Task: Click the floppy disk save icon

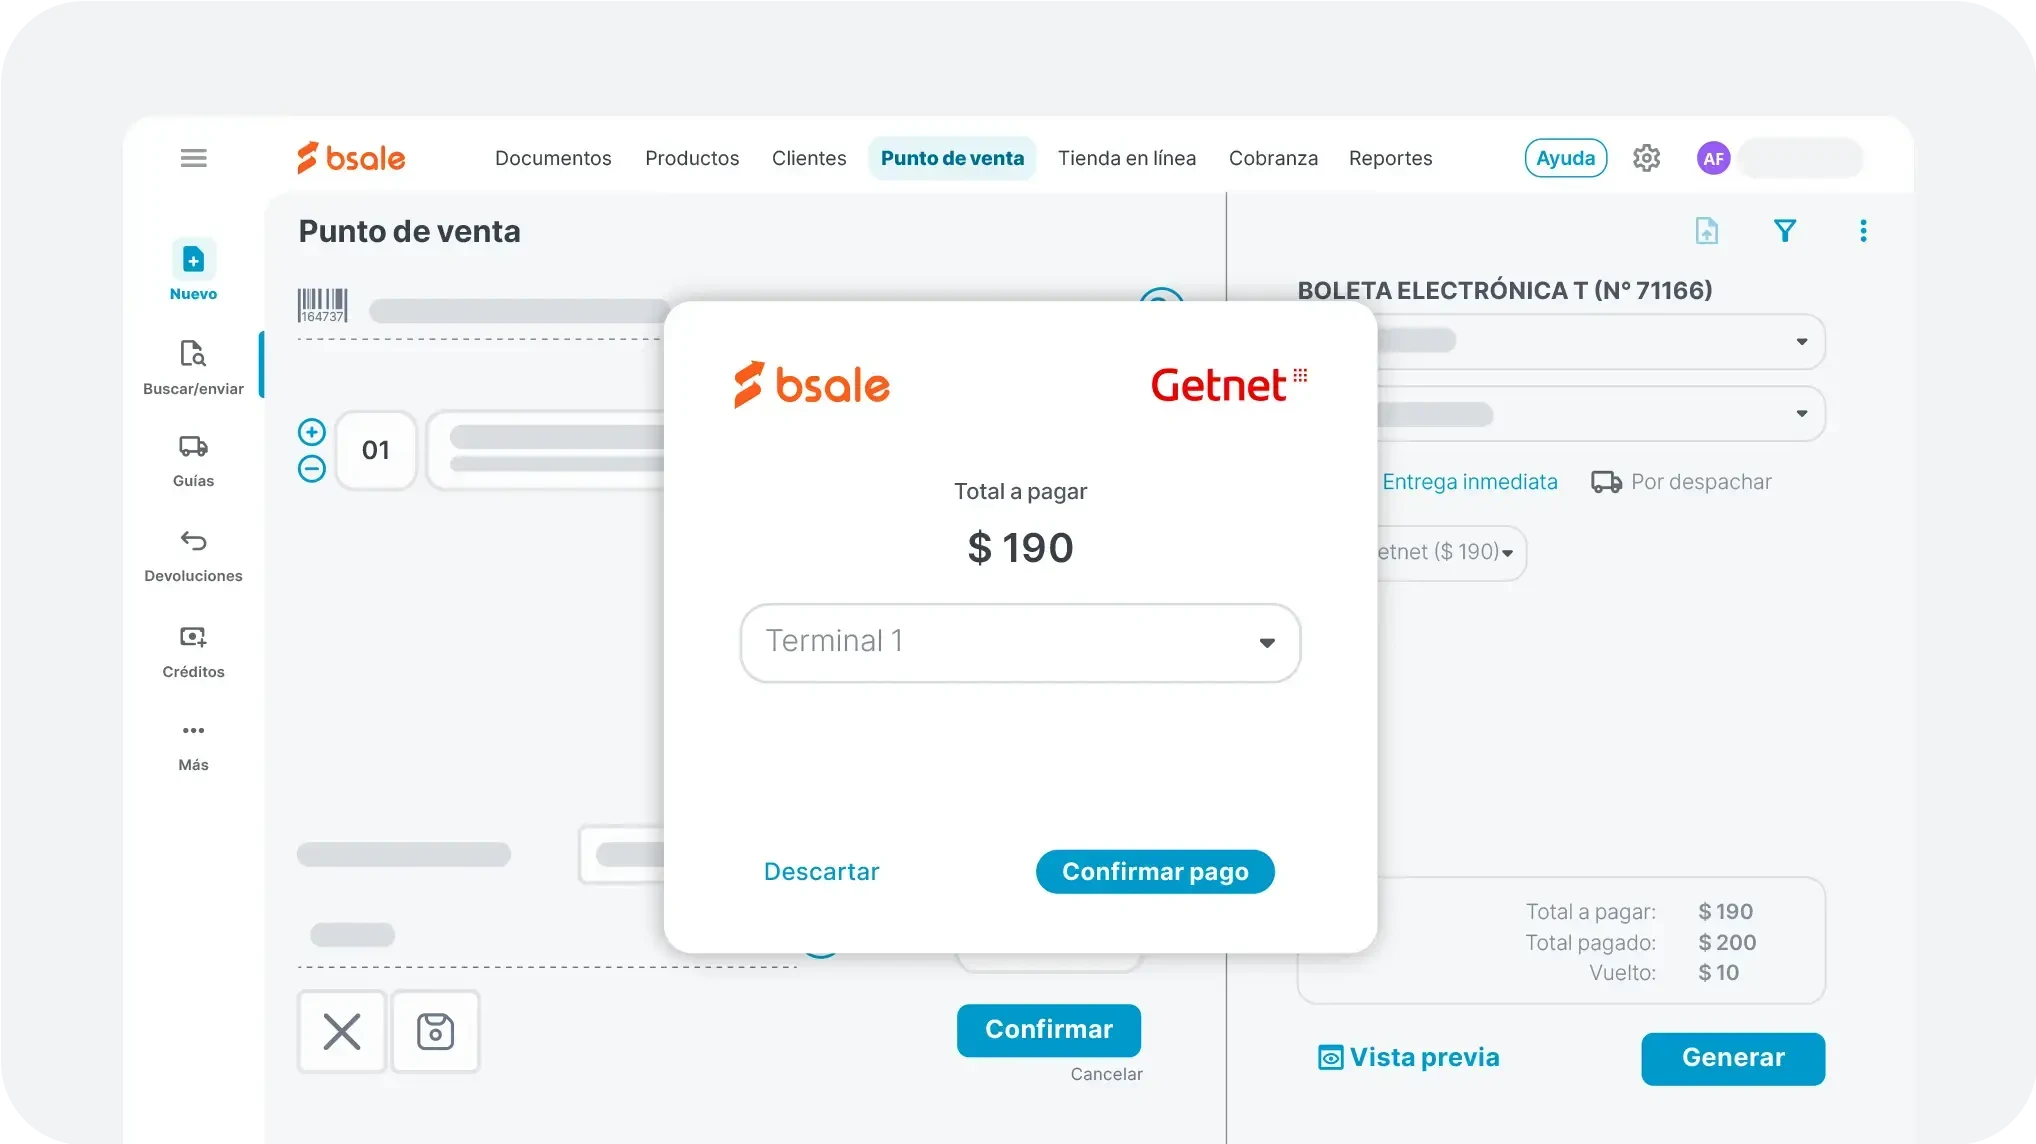Action: (x=436, y=1031)
